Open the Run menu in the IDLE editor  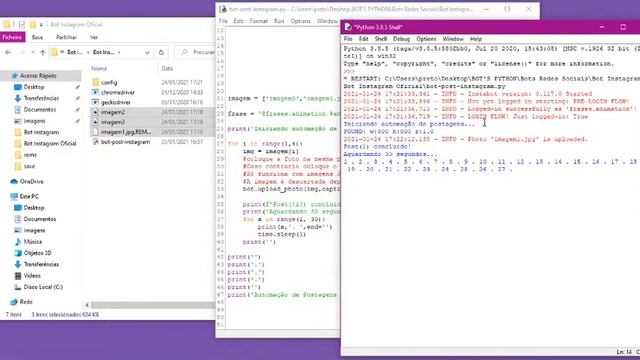[279, 21]
